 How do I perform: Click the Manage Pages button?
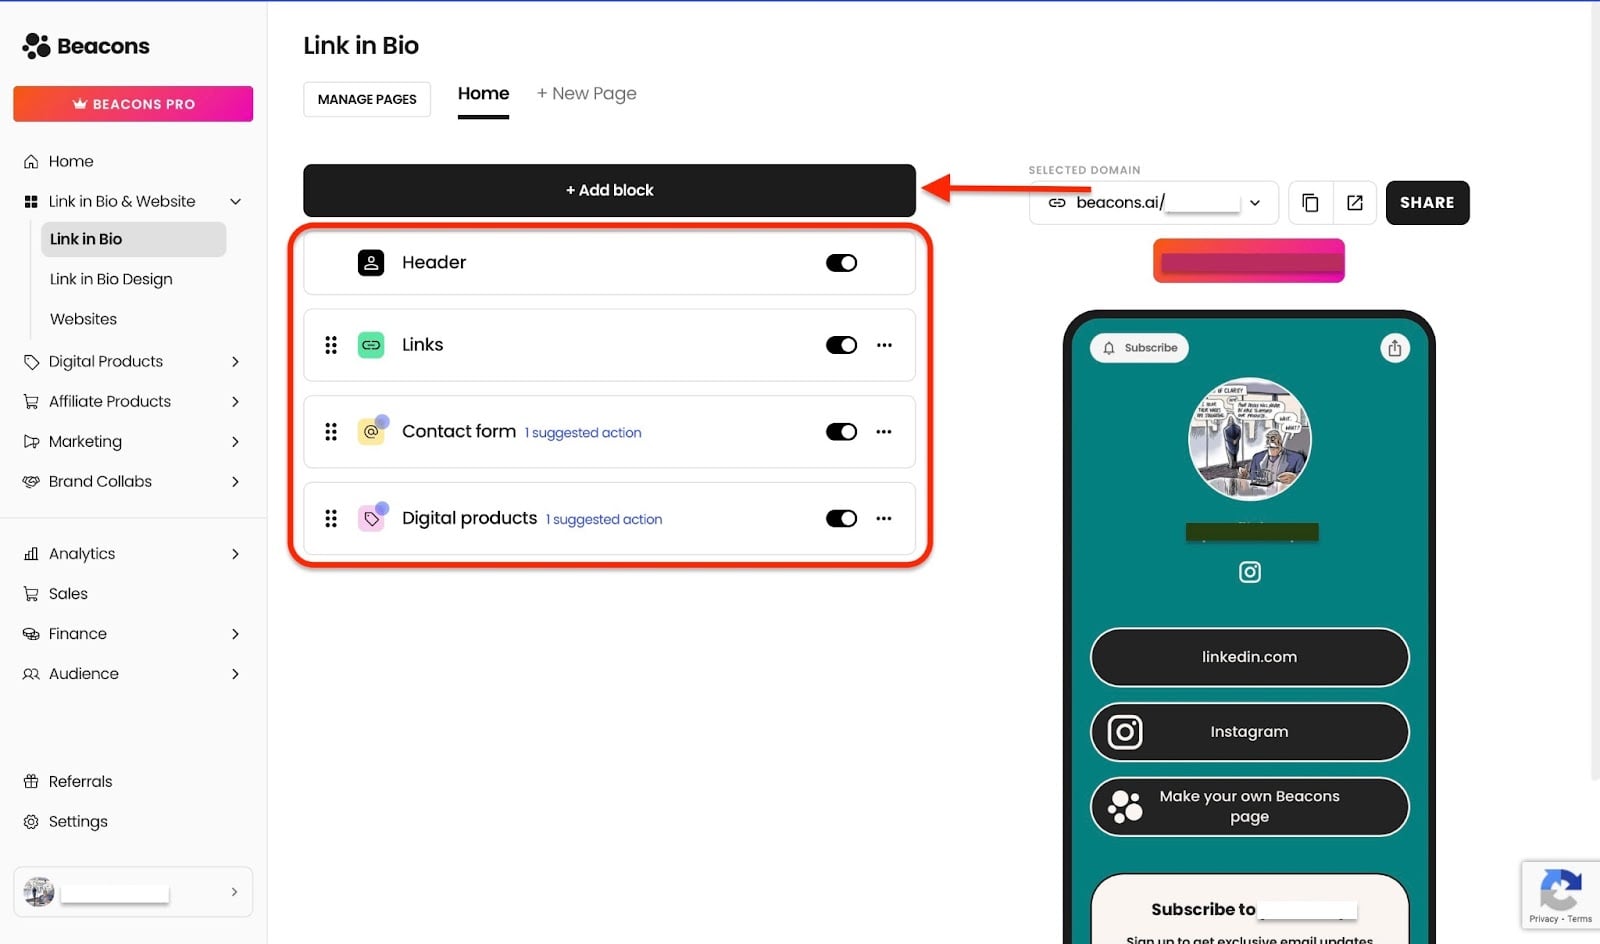(367, 99)
